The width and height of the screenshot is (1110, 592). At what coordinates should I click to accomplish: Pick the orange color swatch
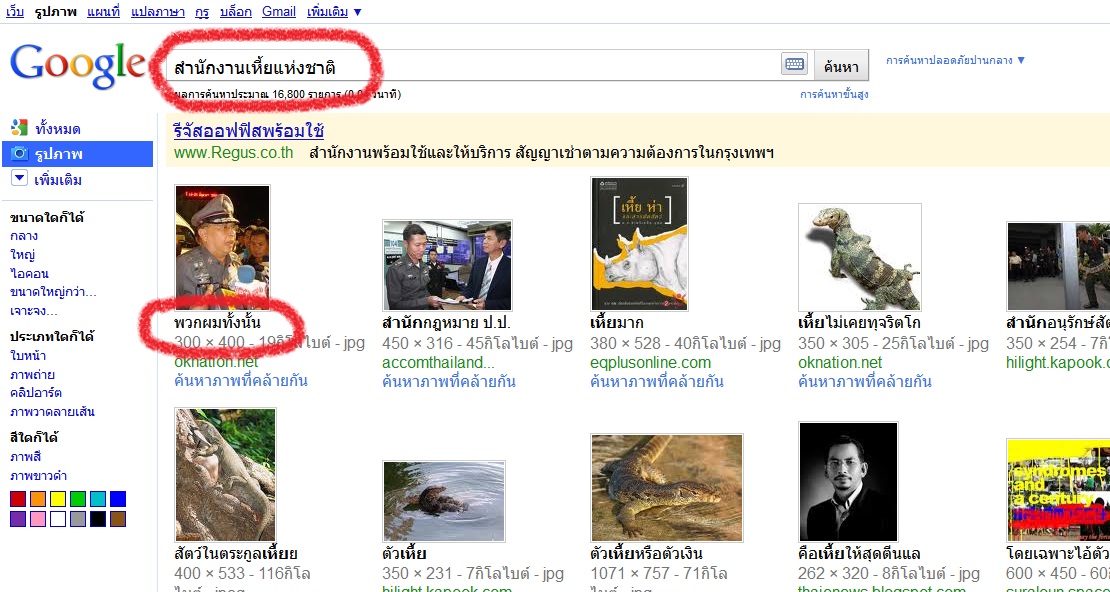click(38, 499)
